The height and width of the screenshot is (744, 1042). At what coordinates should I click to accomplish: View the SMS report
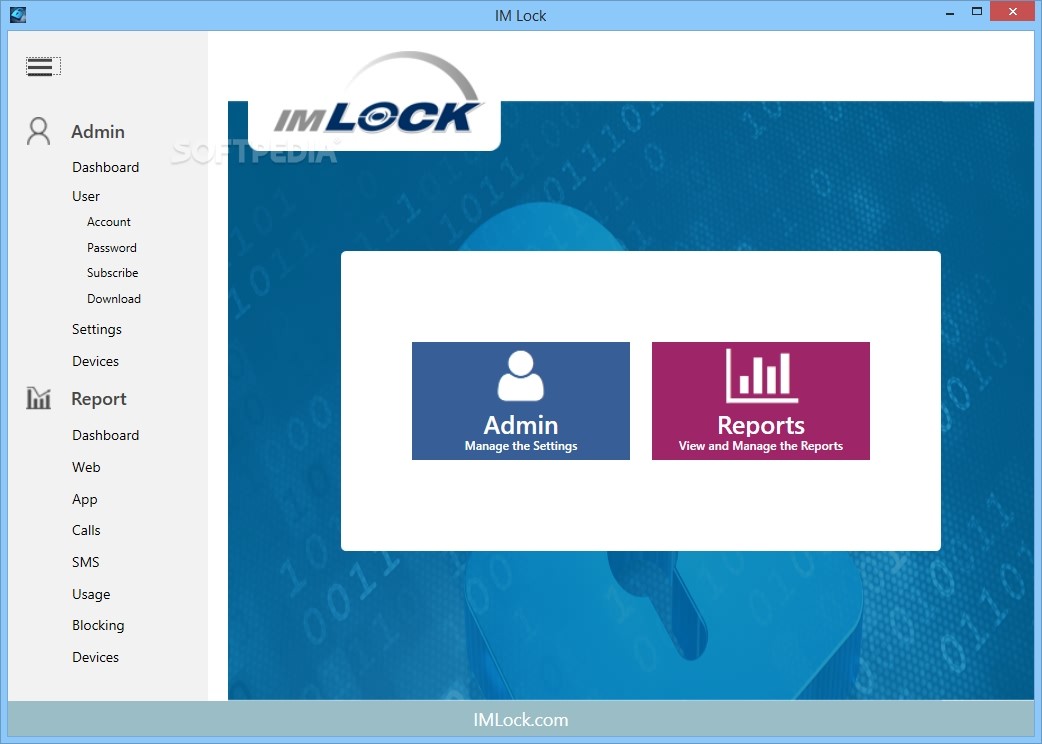point(86,562)
